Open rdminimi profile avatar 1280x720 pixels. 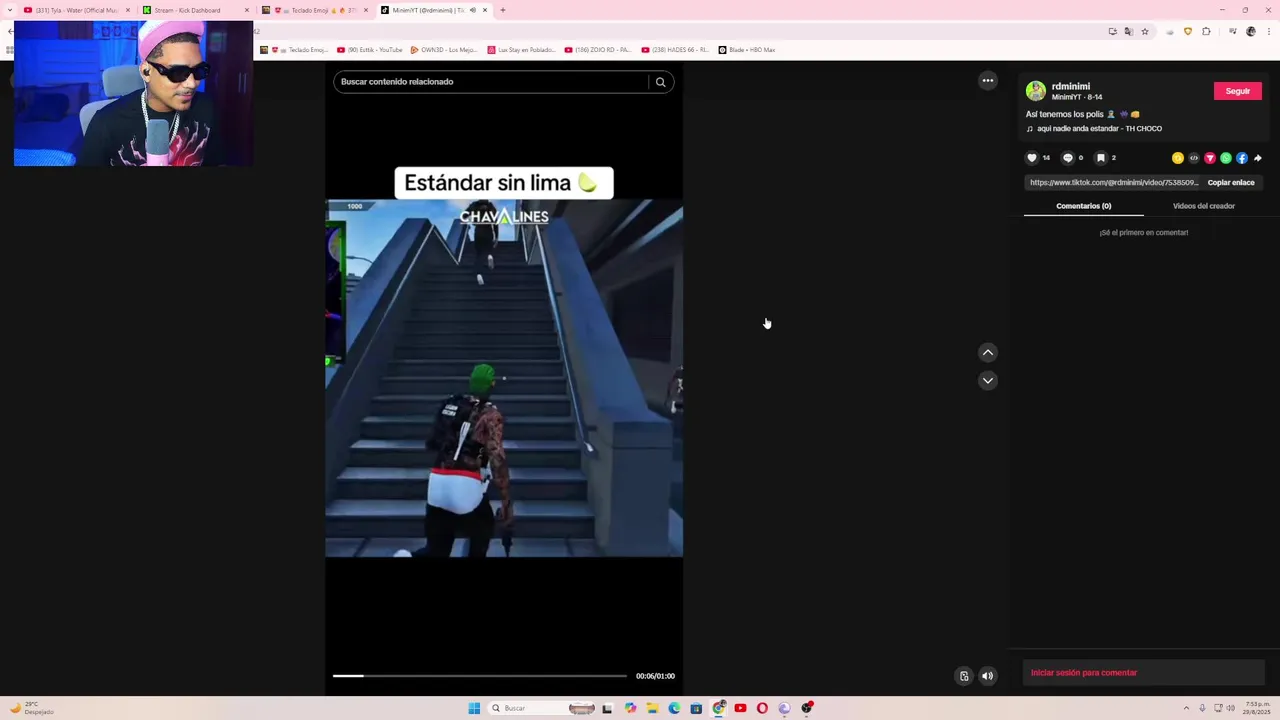click(1036, 91)
